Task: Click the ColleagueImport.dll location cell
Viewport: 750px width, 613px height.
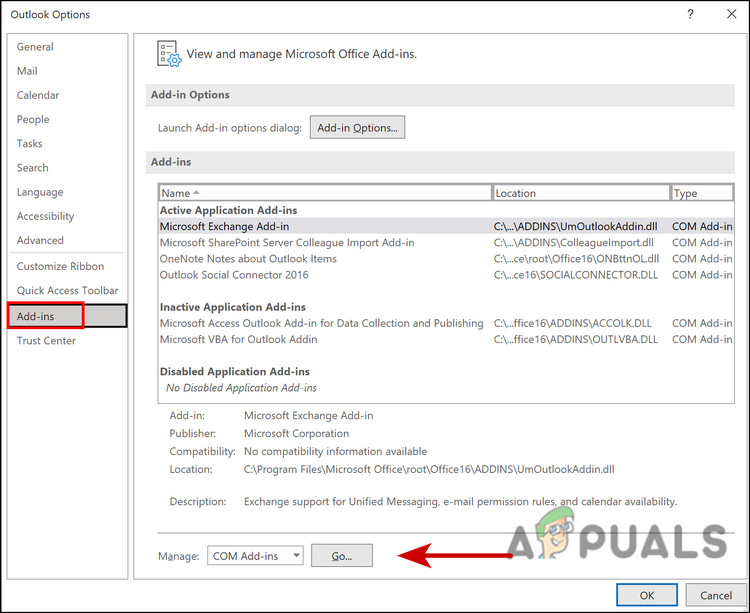Action: pos(574,243)
